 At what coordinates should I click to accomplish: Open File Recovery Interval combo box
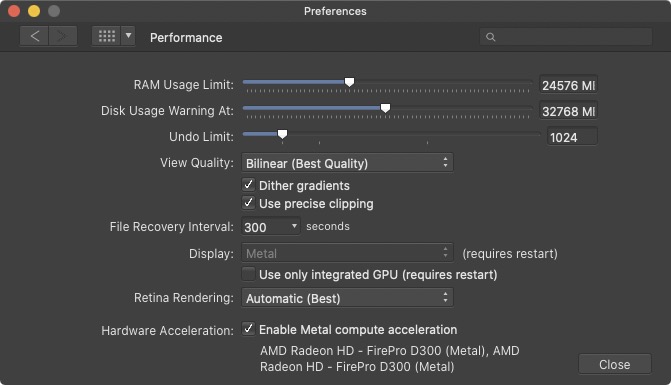point(271,226)
